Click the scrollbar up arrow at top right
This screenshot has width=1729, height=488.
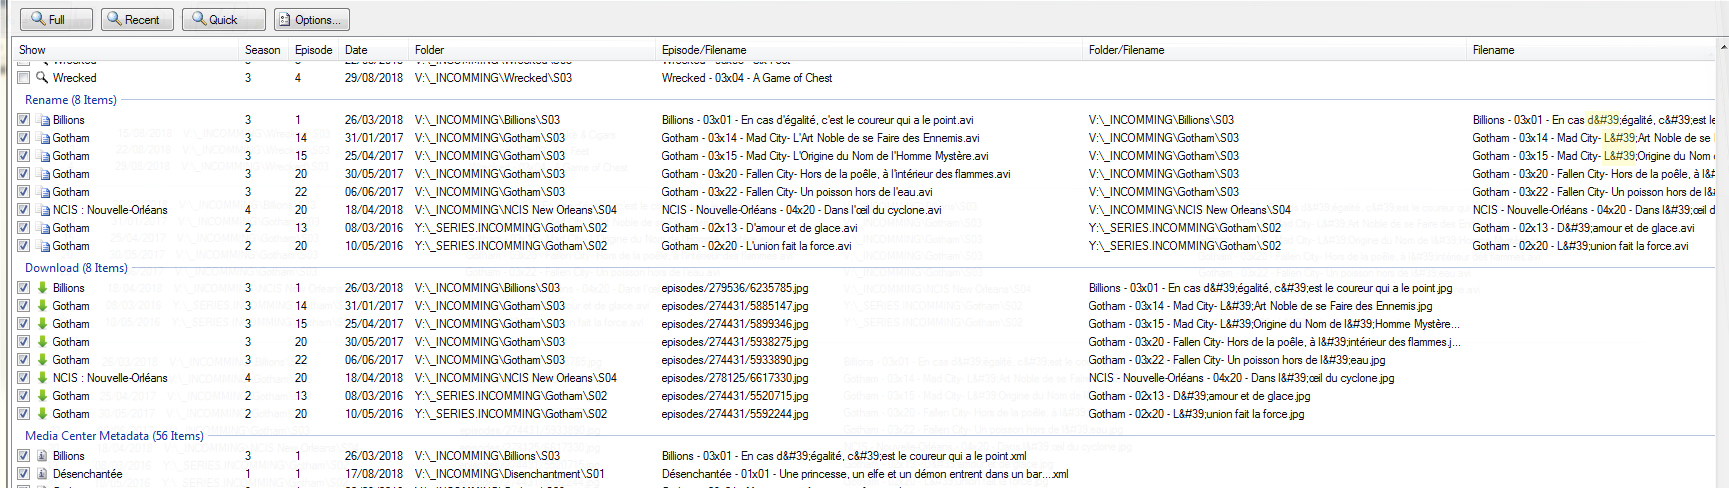pyautogui.click(x=1723, y=47)
